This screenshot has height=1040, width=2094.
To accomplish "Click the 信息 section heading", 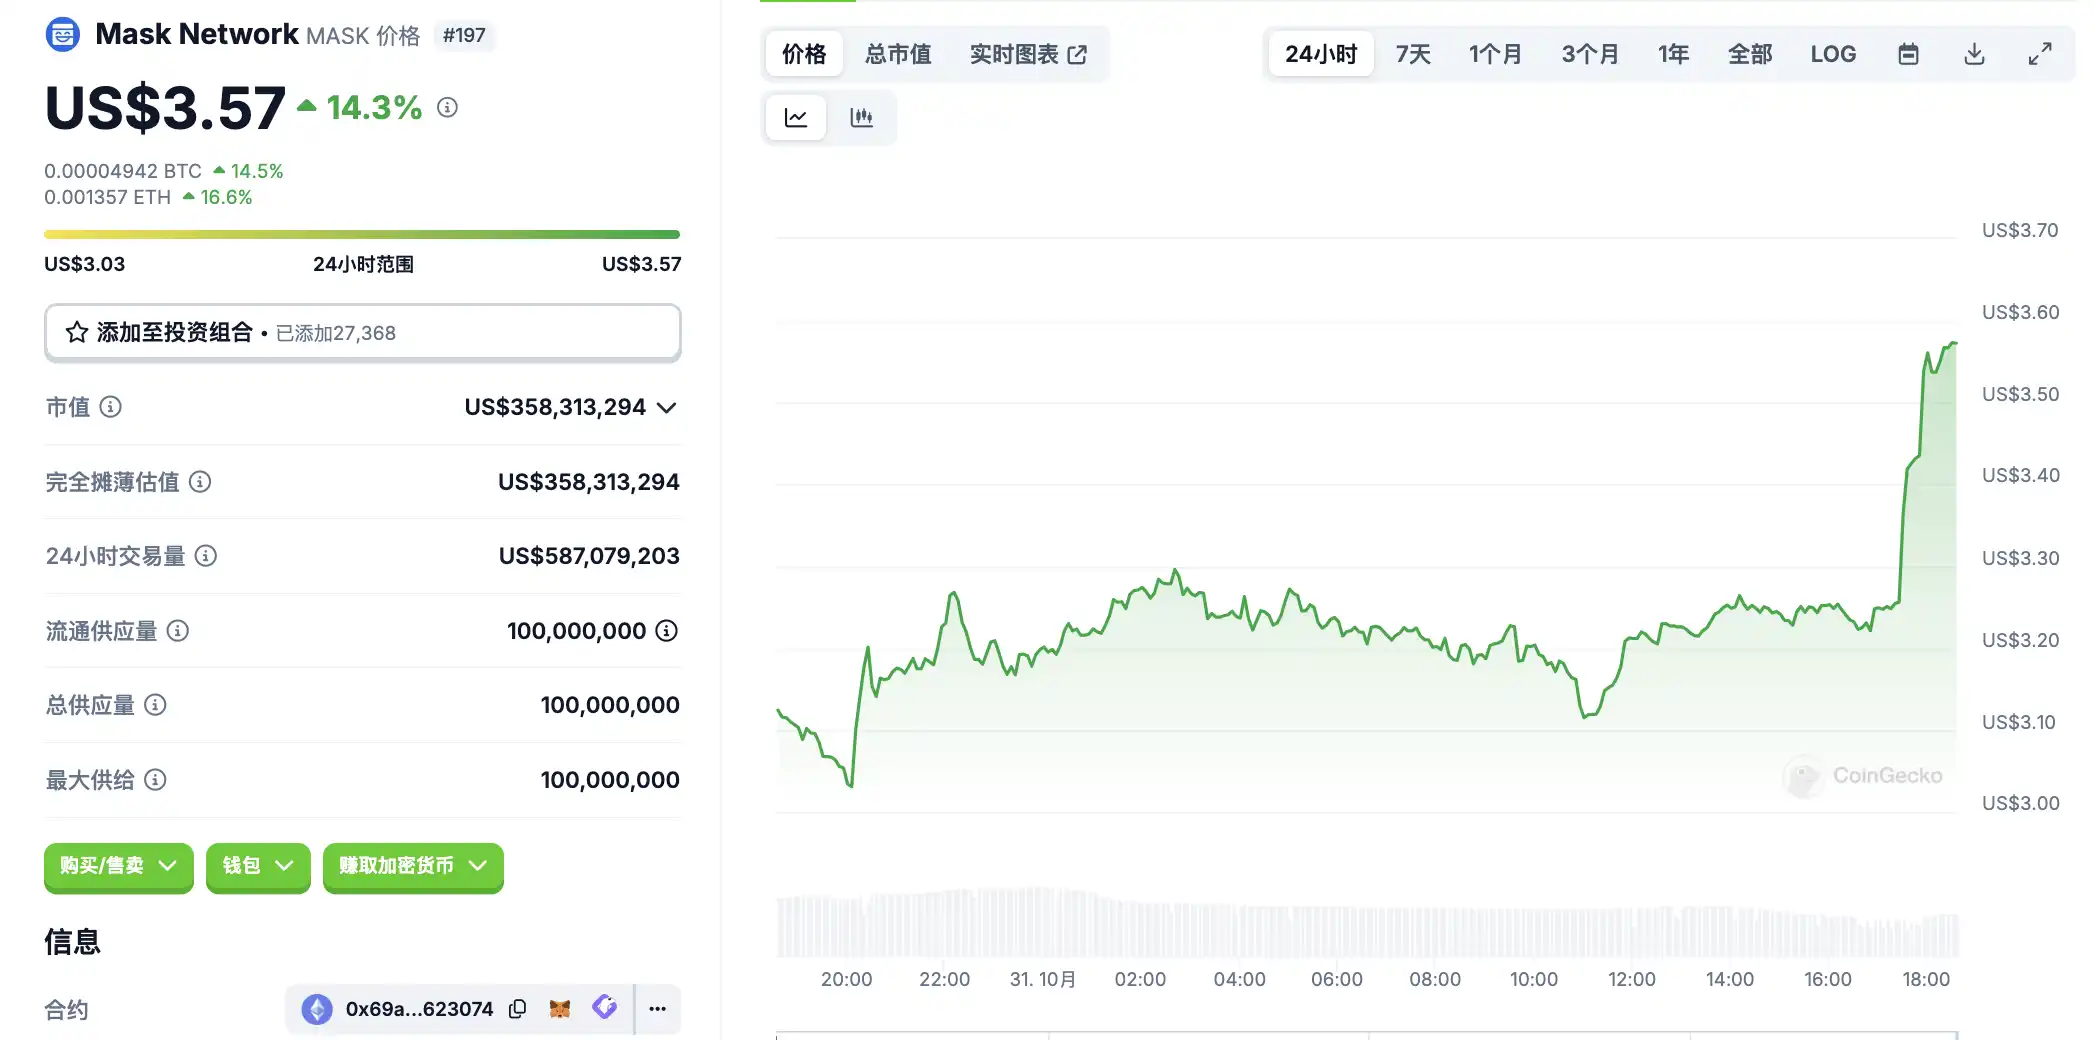I will point(73,942).
